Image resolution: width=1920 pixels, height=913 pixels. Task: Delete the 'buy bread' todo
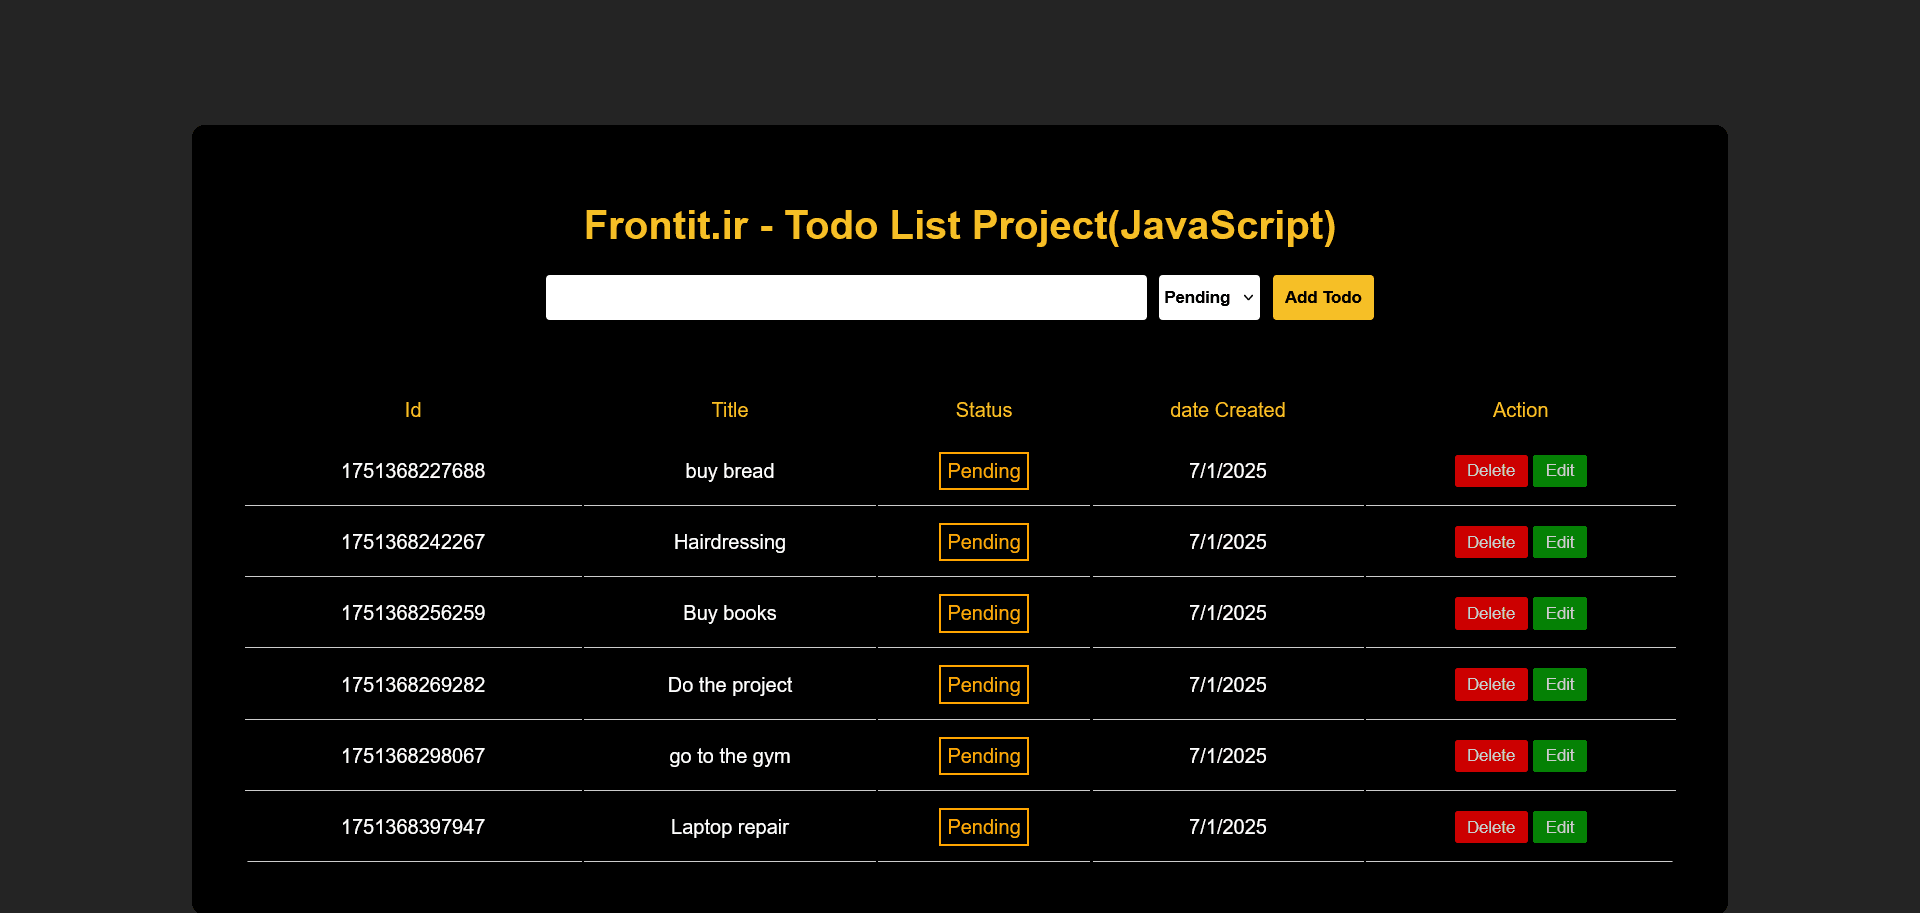[x=1490, y=471]
